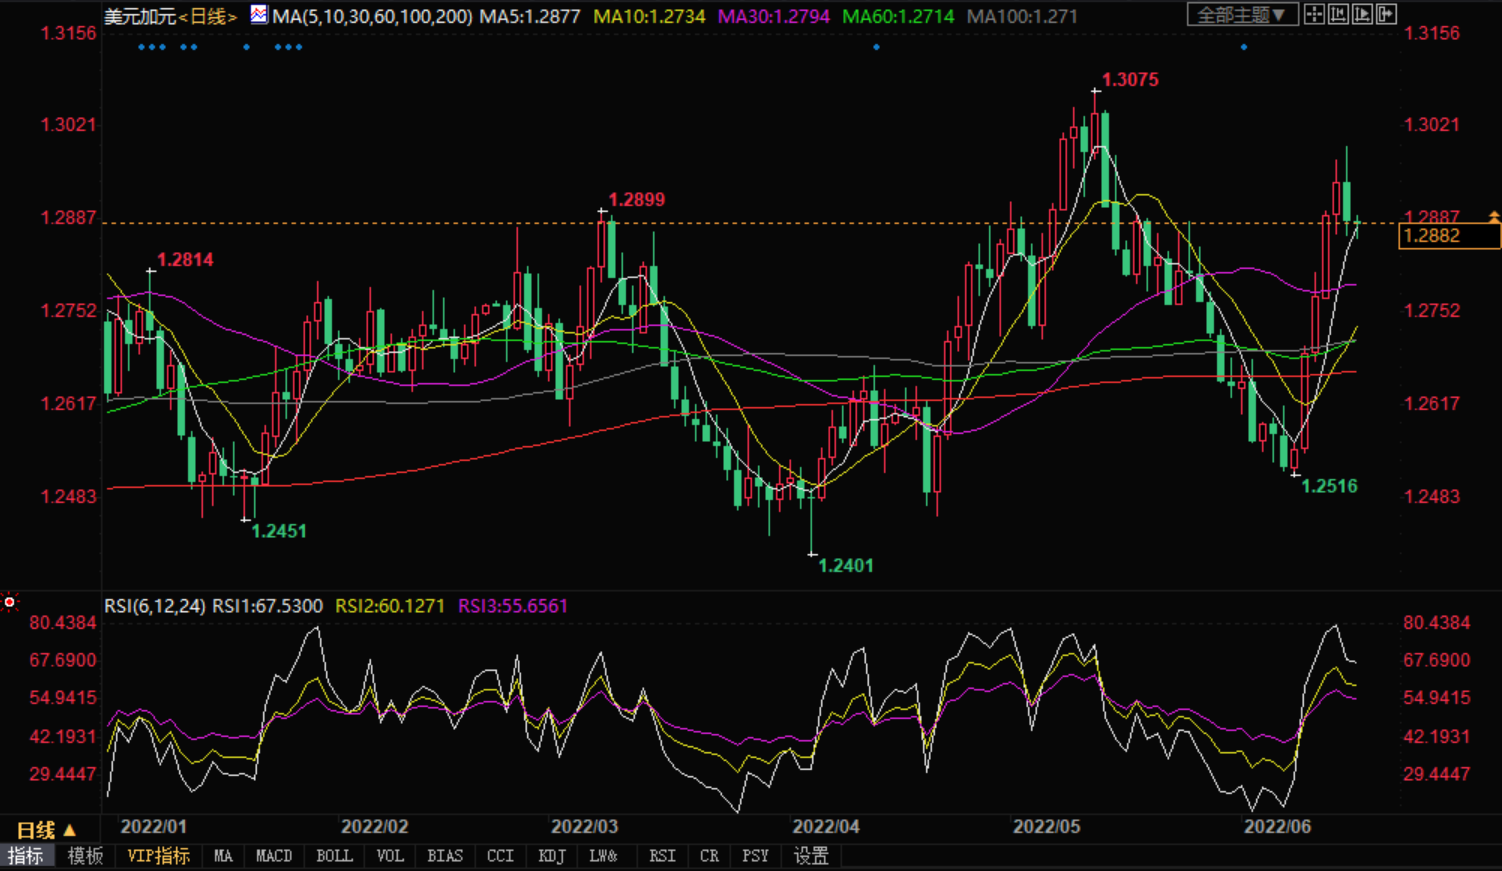Open the 美元加元 <日线> period selector
This screenshot has width=1502, height=871.
pyautogui.click(x=171, y=16)
